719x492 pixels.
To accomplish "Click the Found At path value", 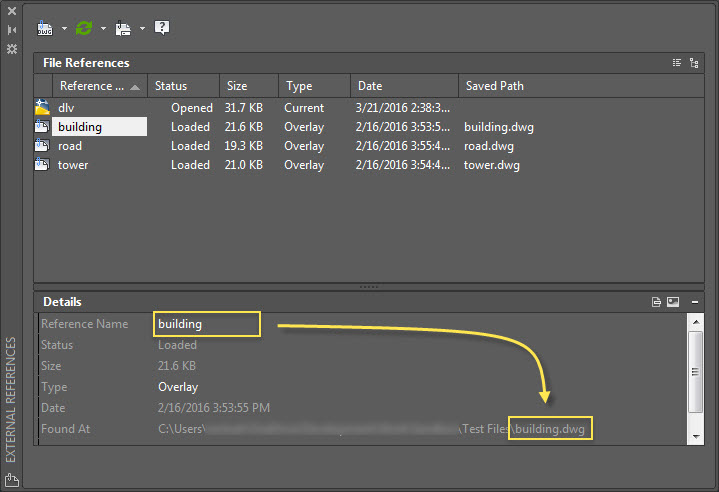I will coord(371,429).
